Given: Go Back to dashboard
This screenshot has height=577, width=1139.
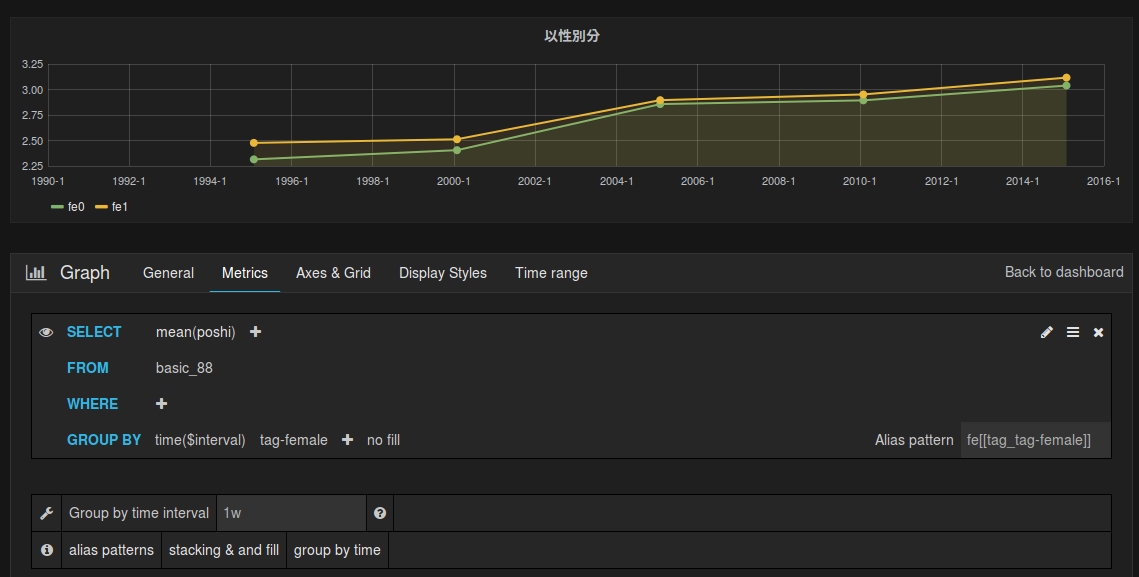Looking at the screenshot, I should tap(1063, 272).
